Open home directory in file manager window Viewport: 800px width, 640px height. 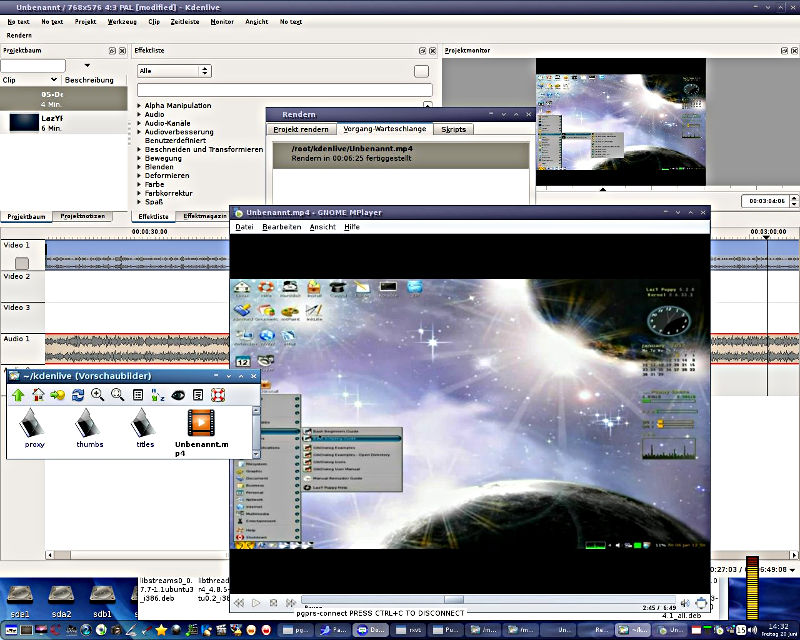38,395
